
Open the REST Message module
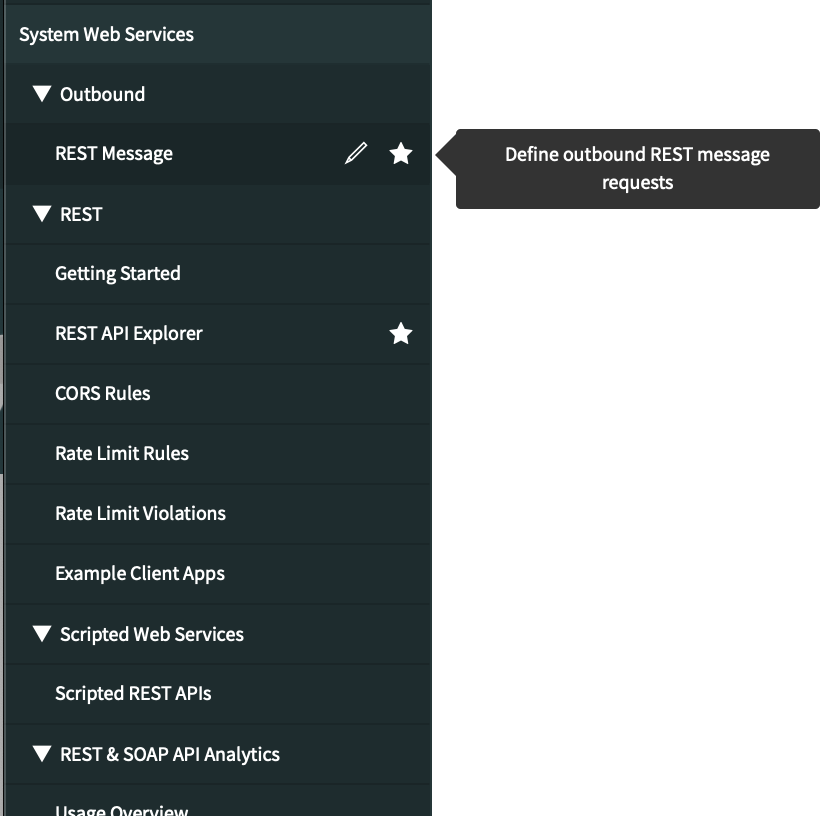[x=114, y=154]
